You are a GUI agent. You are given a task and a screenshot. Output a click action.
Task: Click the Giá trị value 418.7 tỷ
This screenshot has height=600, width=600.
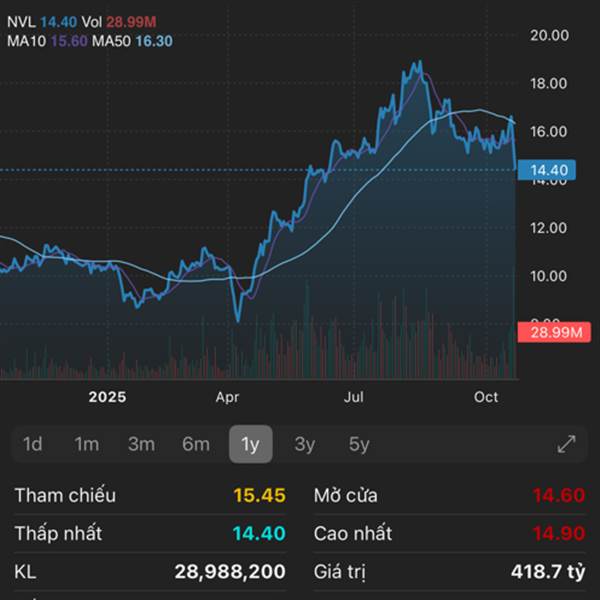point(548,571)
